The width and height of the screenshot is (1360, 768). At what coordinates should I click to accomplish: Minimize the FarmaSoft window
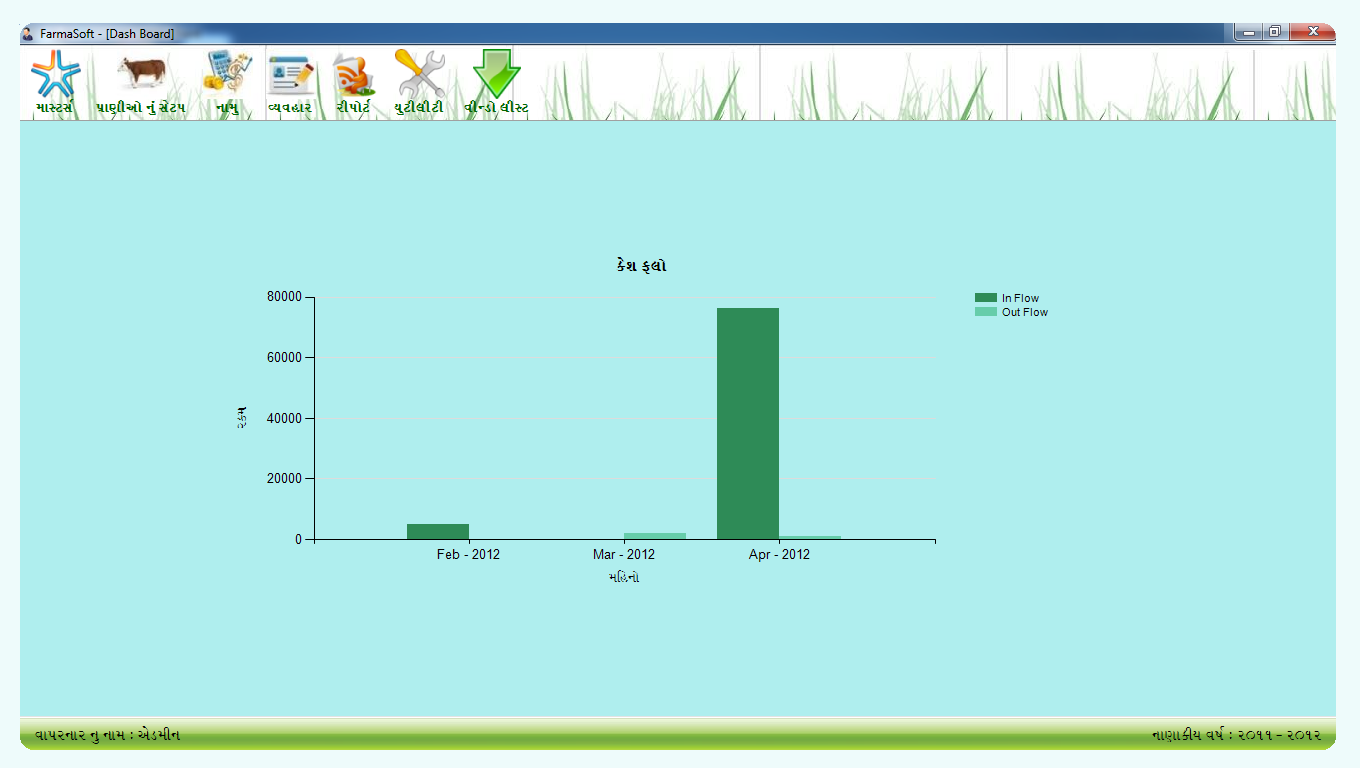[x=1247, y=31]
